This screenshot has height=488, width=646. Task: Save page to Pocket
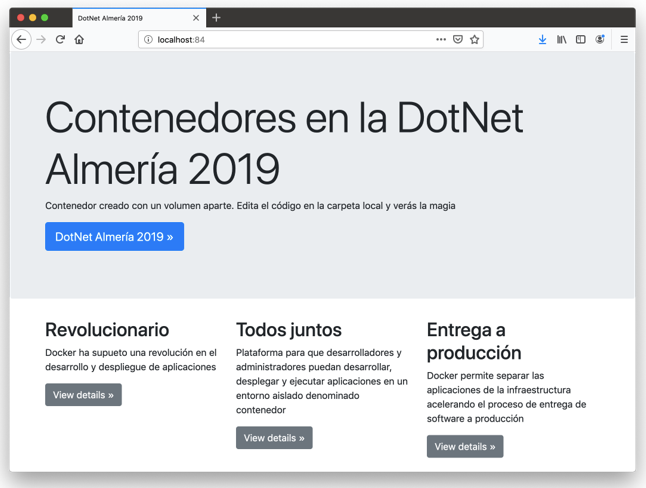coord(458,40)
